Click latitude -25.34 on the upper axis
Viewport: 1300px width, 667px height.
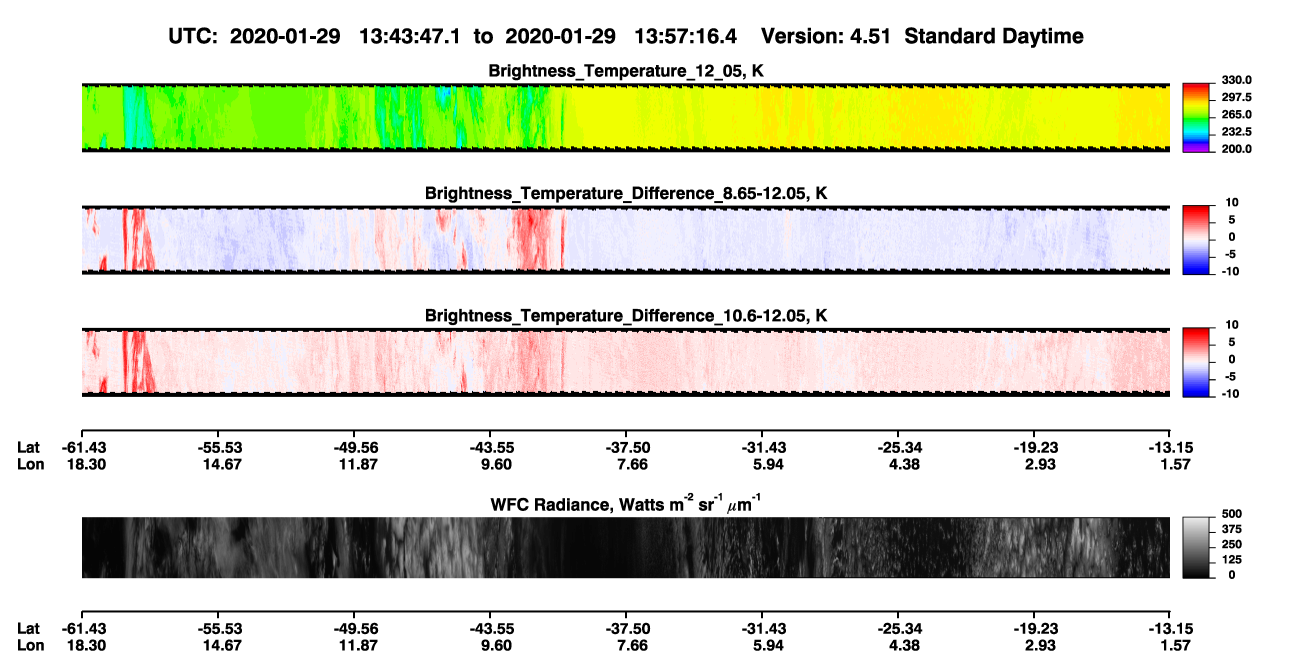click(900, 447)
